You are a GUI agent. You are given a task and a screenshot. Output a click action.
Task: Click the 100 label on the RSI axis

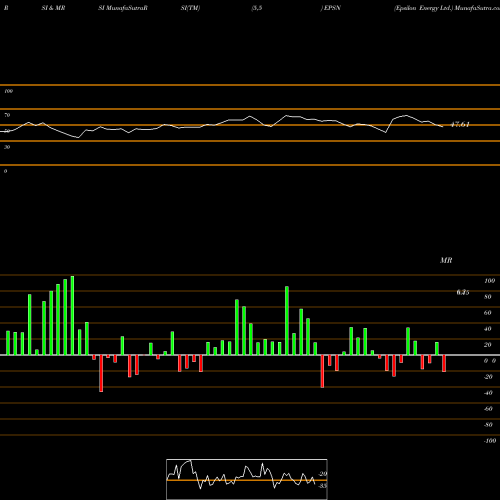pos(8,91)
